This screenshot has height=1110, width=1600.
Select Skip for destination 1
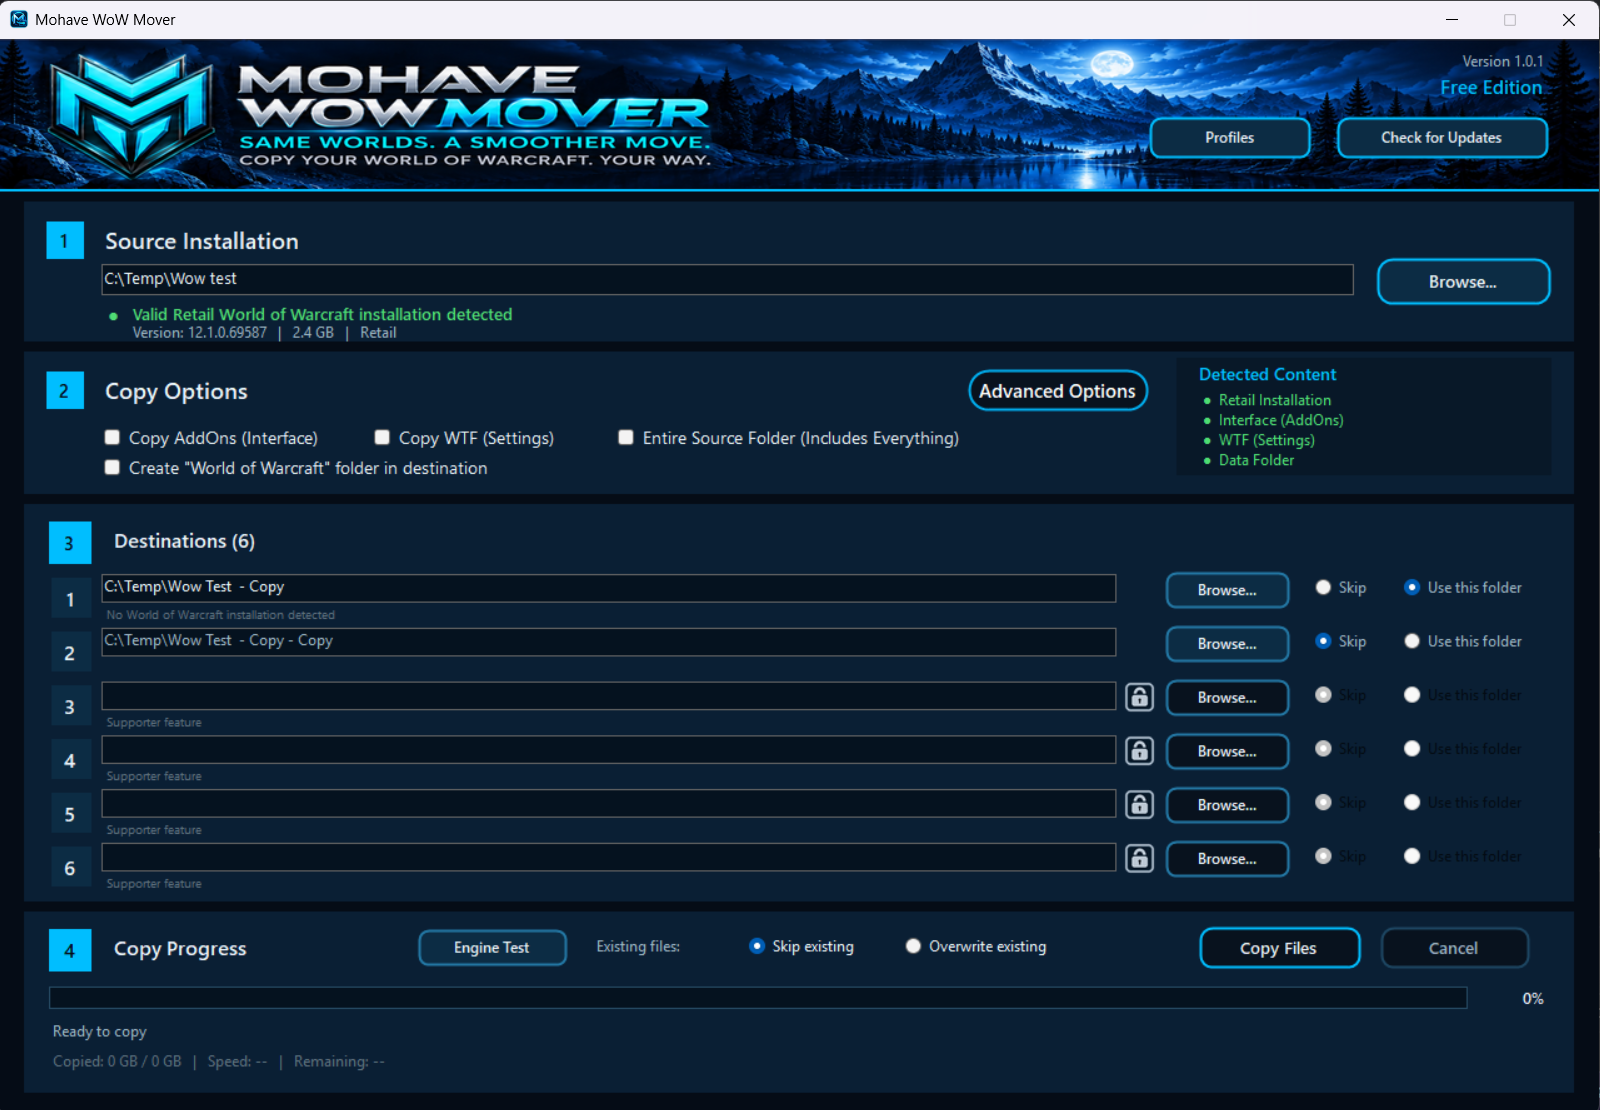pyautogui.click(x=1323, y=587)
